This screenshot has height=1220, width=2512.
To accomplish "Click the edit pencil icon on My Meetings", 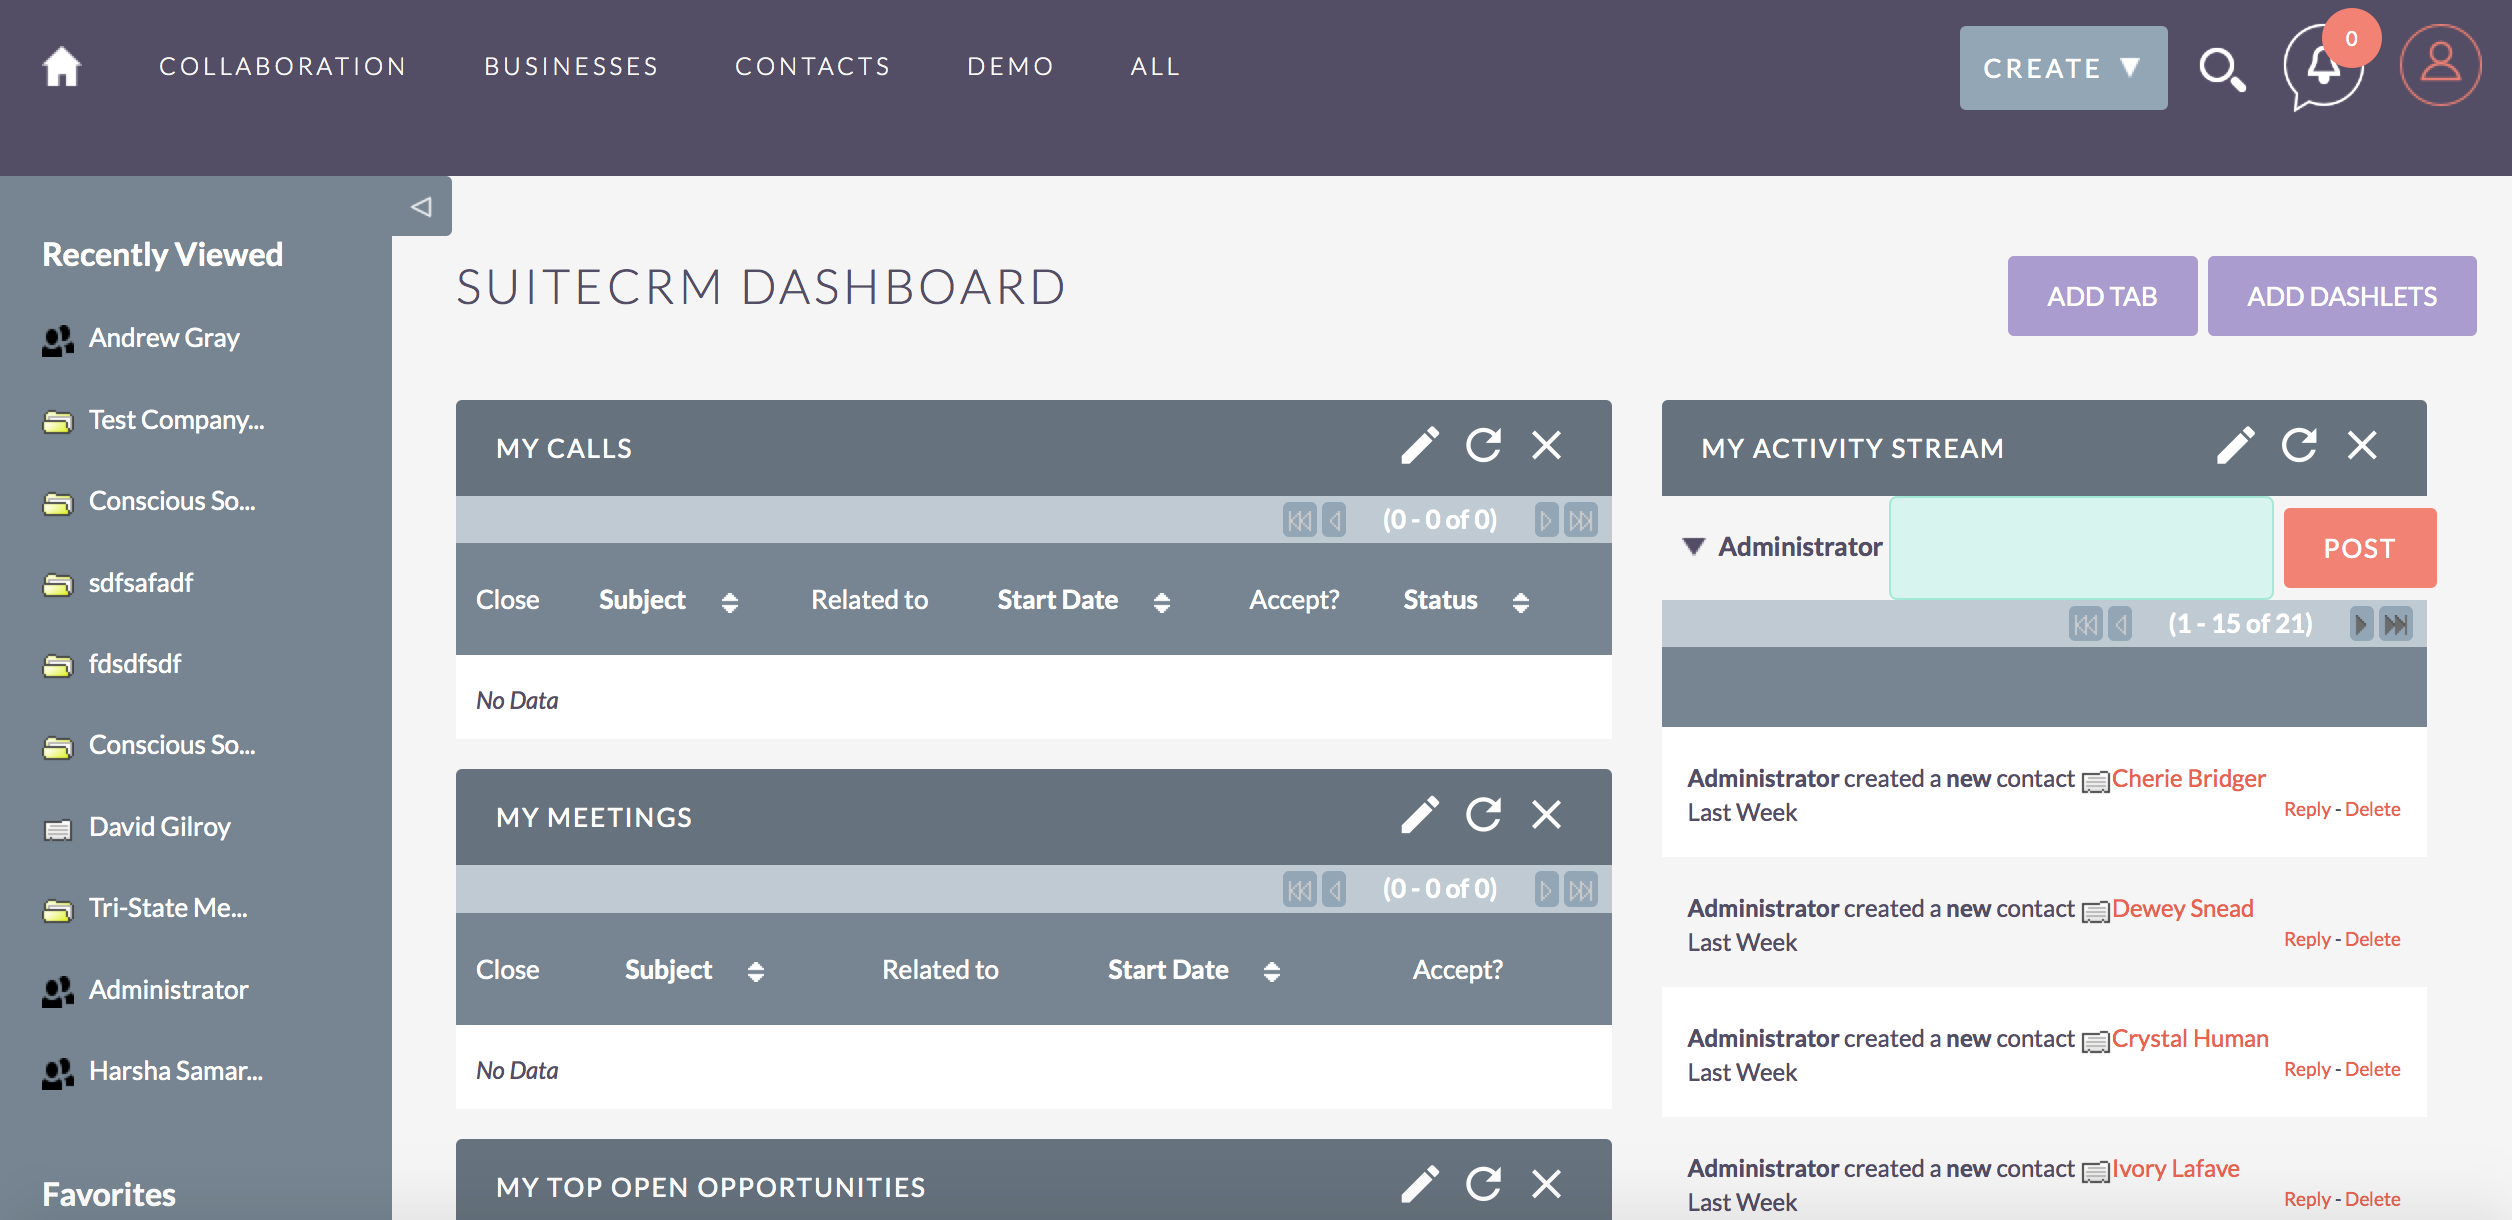I will pos(1418,817).
